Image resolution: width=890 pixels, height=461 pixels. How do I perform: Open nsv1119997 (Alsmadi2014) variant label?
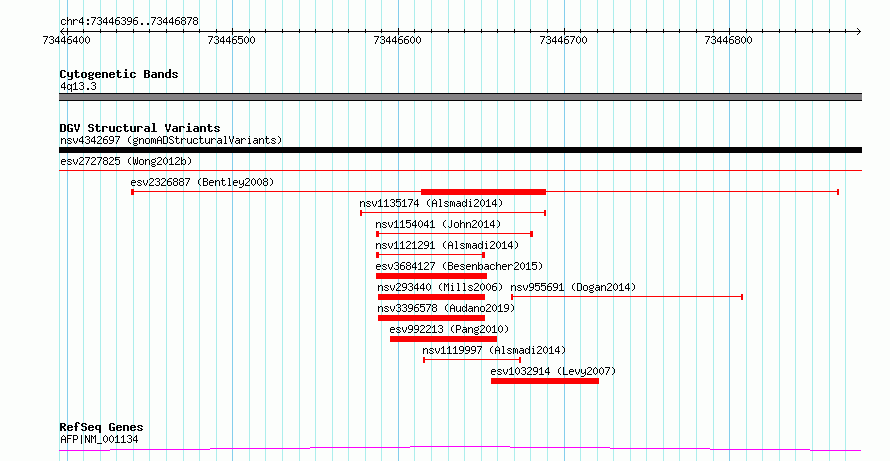494,350
